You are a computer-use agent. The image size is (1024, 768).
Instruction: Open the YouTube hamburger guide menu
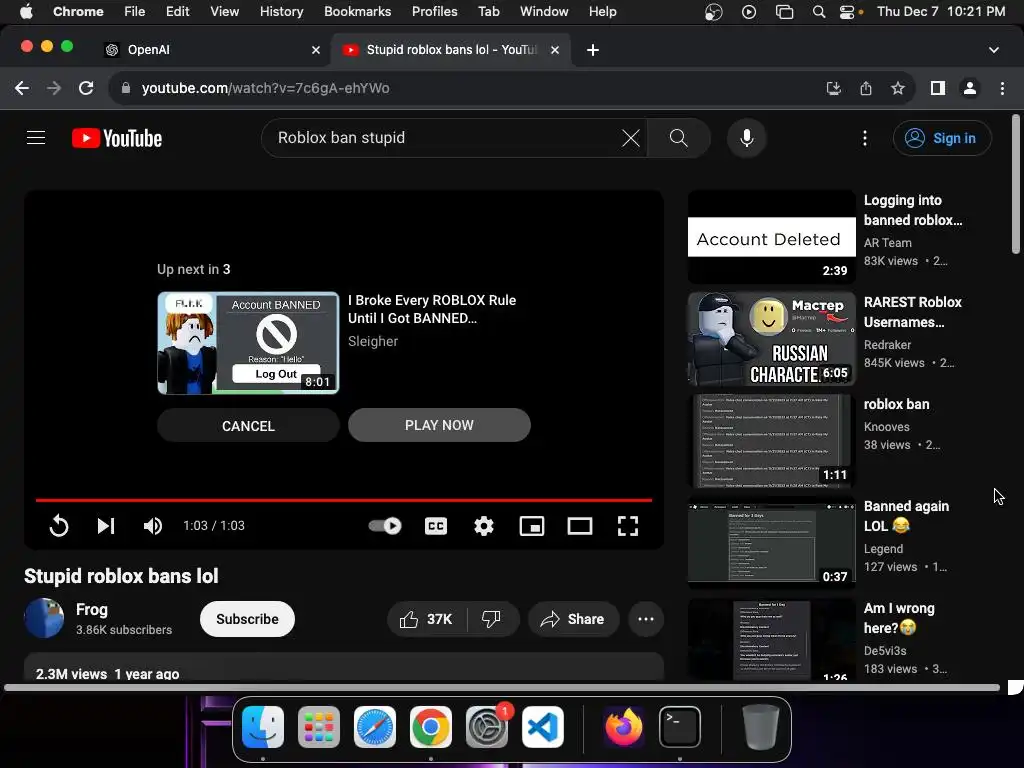(36, 138)
